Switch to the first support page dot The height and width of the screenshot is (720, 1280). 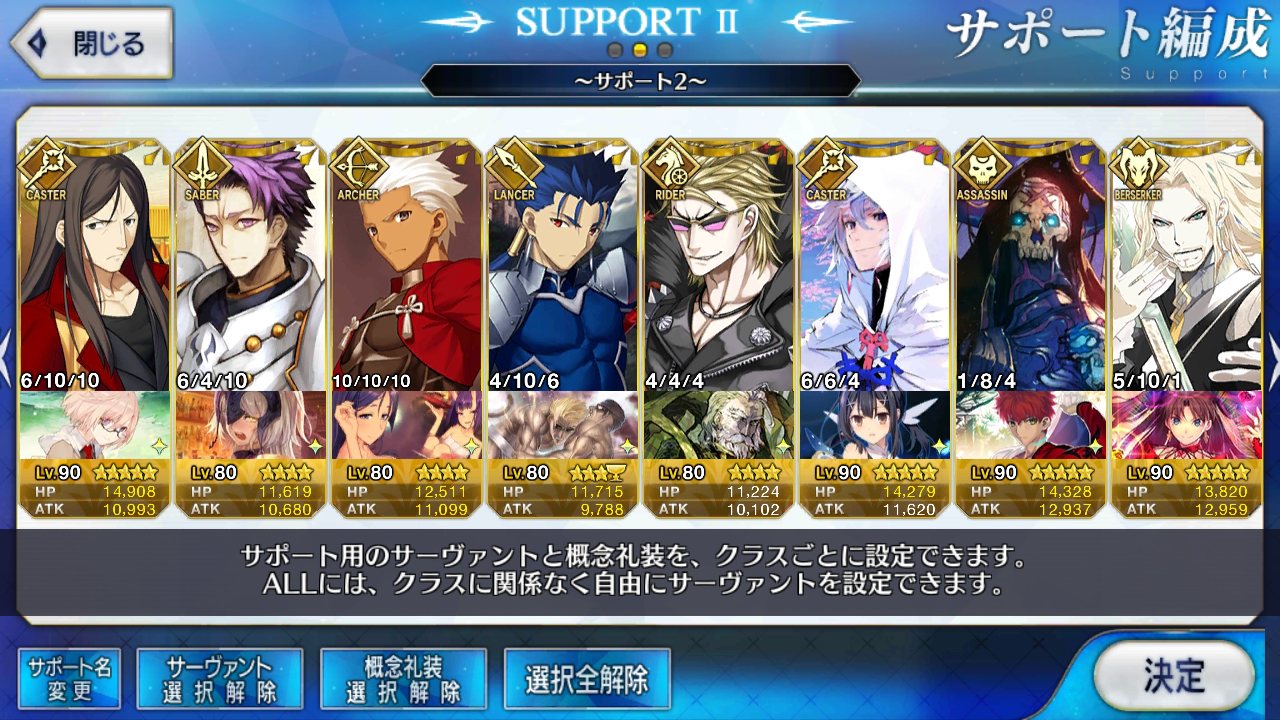616,49
